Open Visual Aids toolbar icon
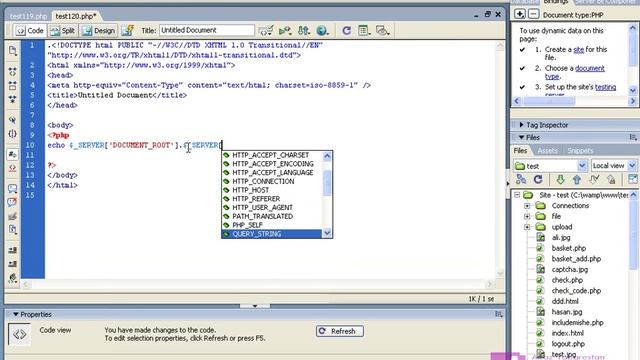The image size is (640, 360). [x=382, y=31]
